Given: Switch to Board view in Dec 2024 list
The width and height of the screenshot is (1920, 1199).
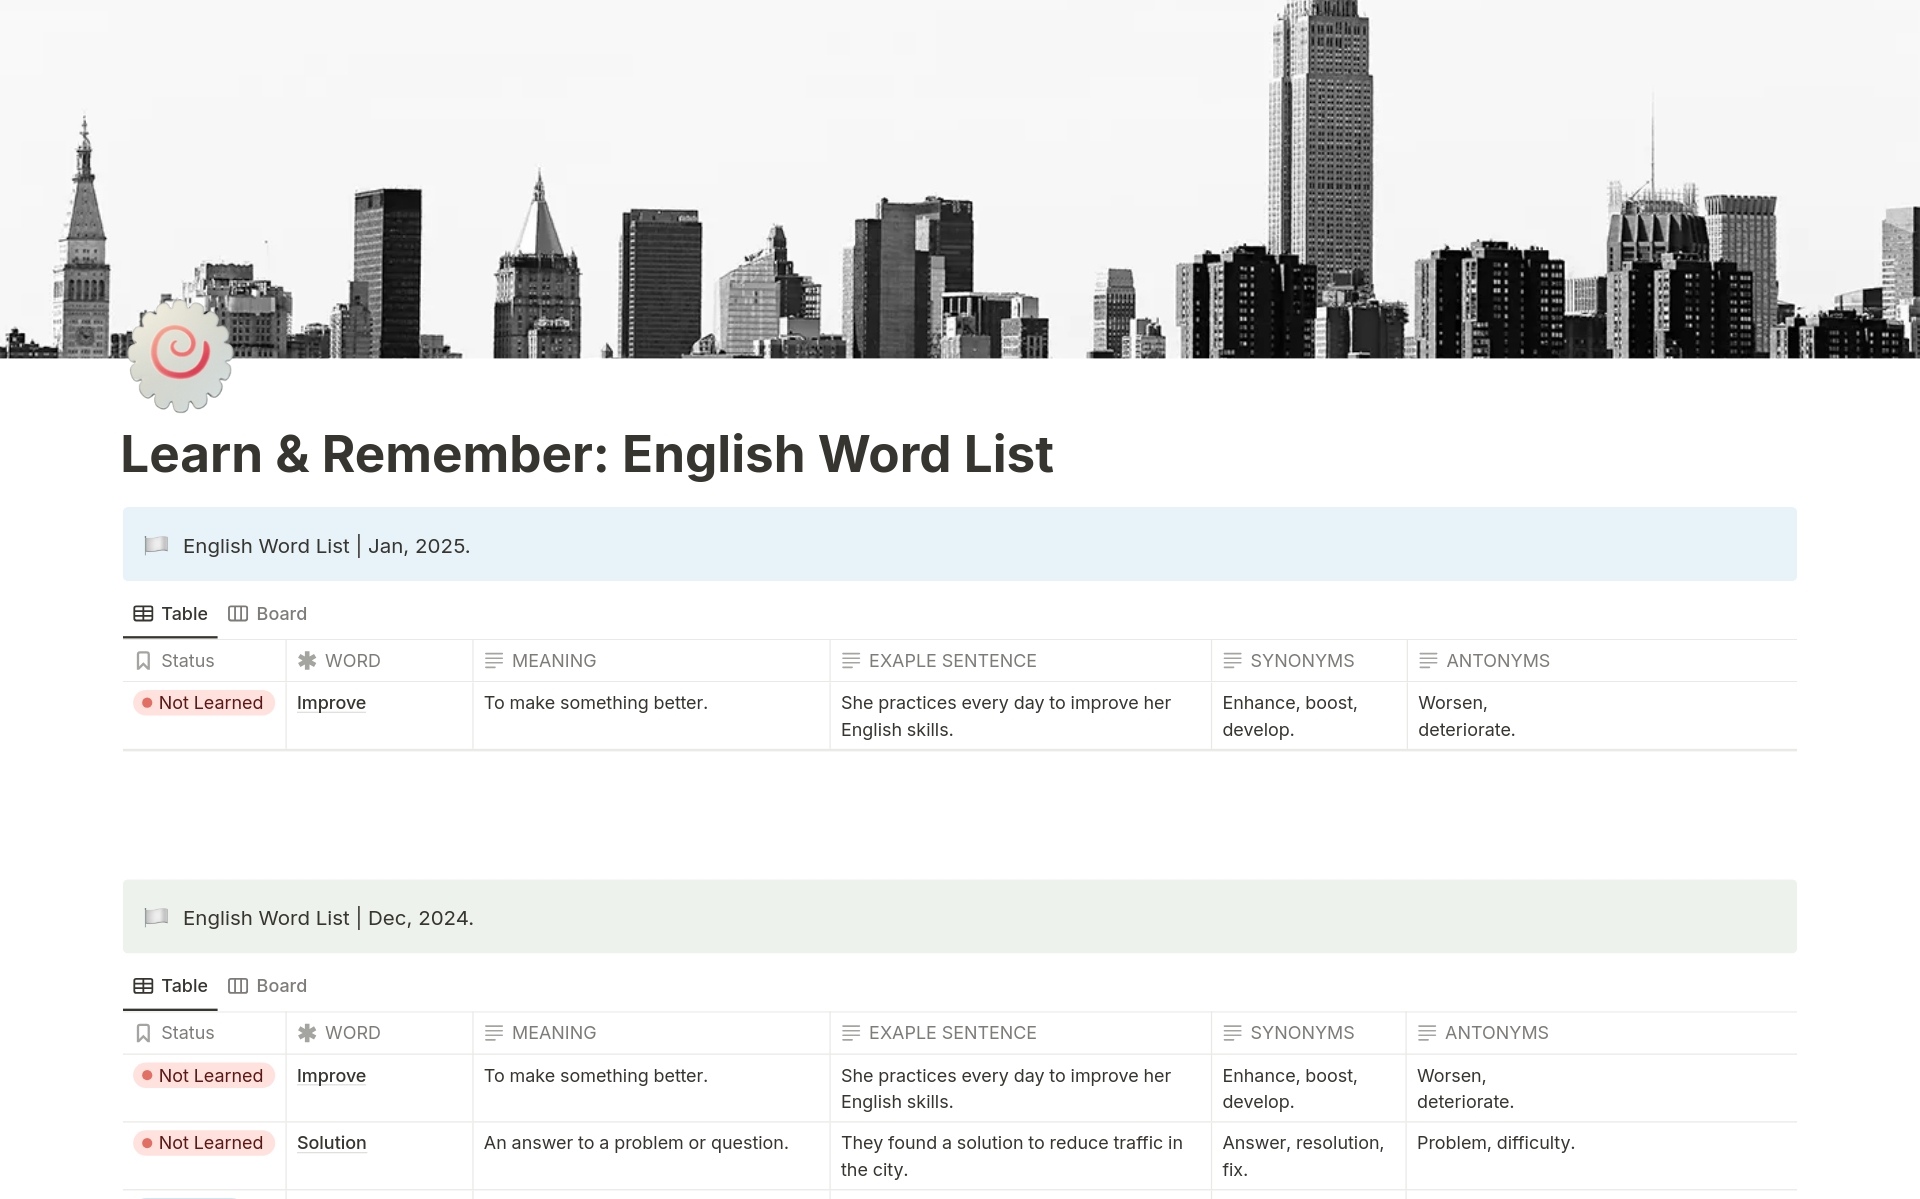Looking at the screenshot, I should tap(267, 985).
